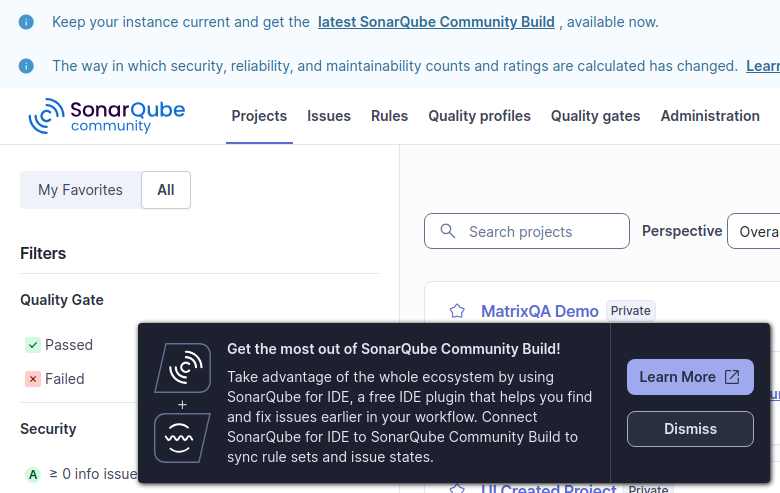Click the Quality Gate filter heading
Image resolution: width=780 pixels, height=493 pixels.
click(62, 300)
